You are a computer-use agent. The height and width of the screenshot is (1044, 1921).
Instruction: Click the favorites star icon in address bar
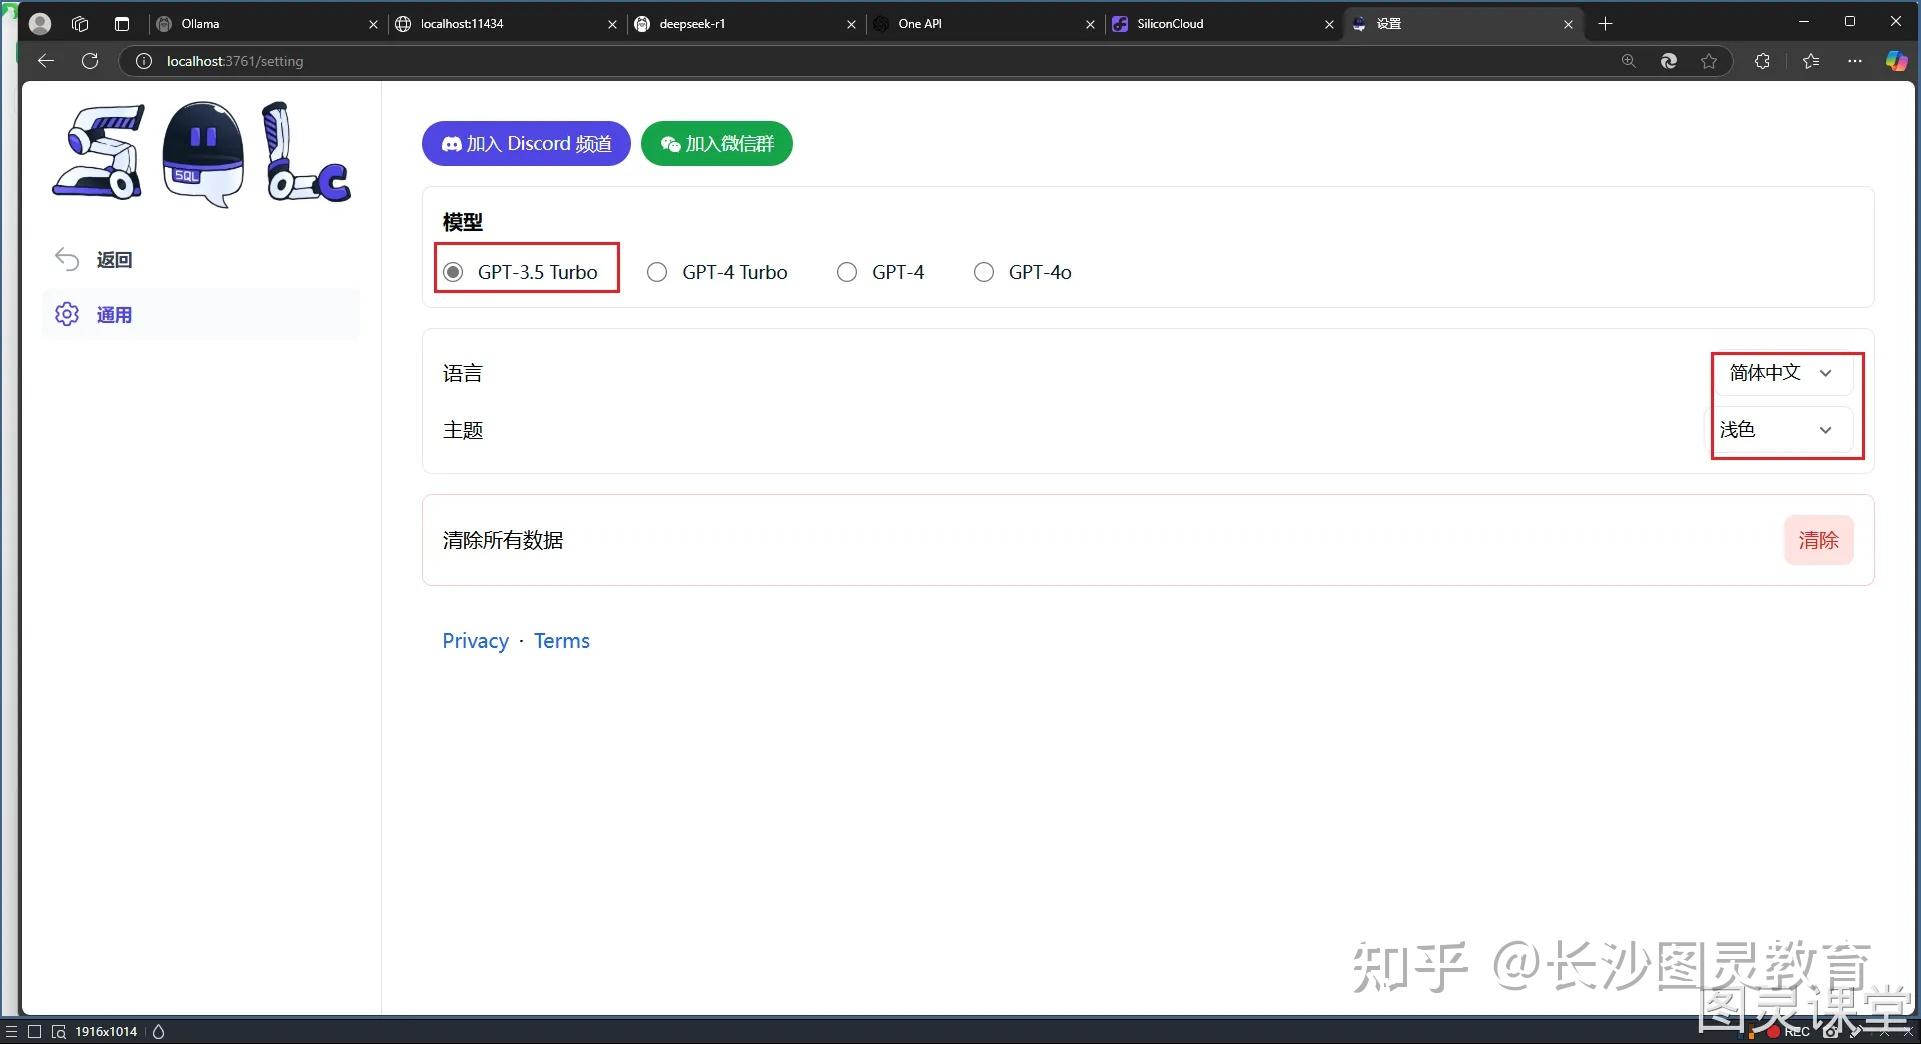[1710, 61]
